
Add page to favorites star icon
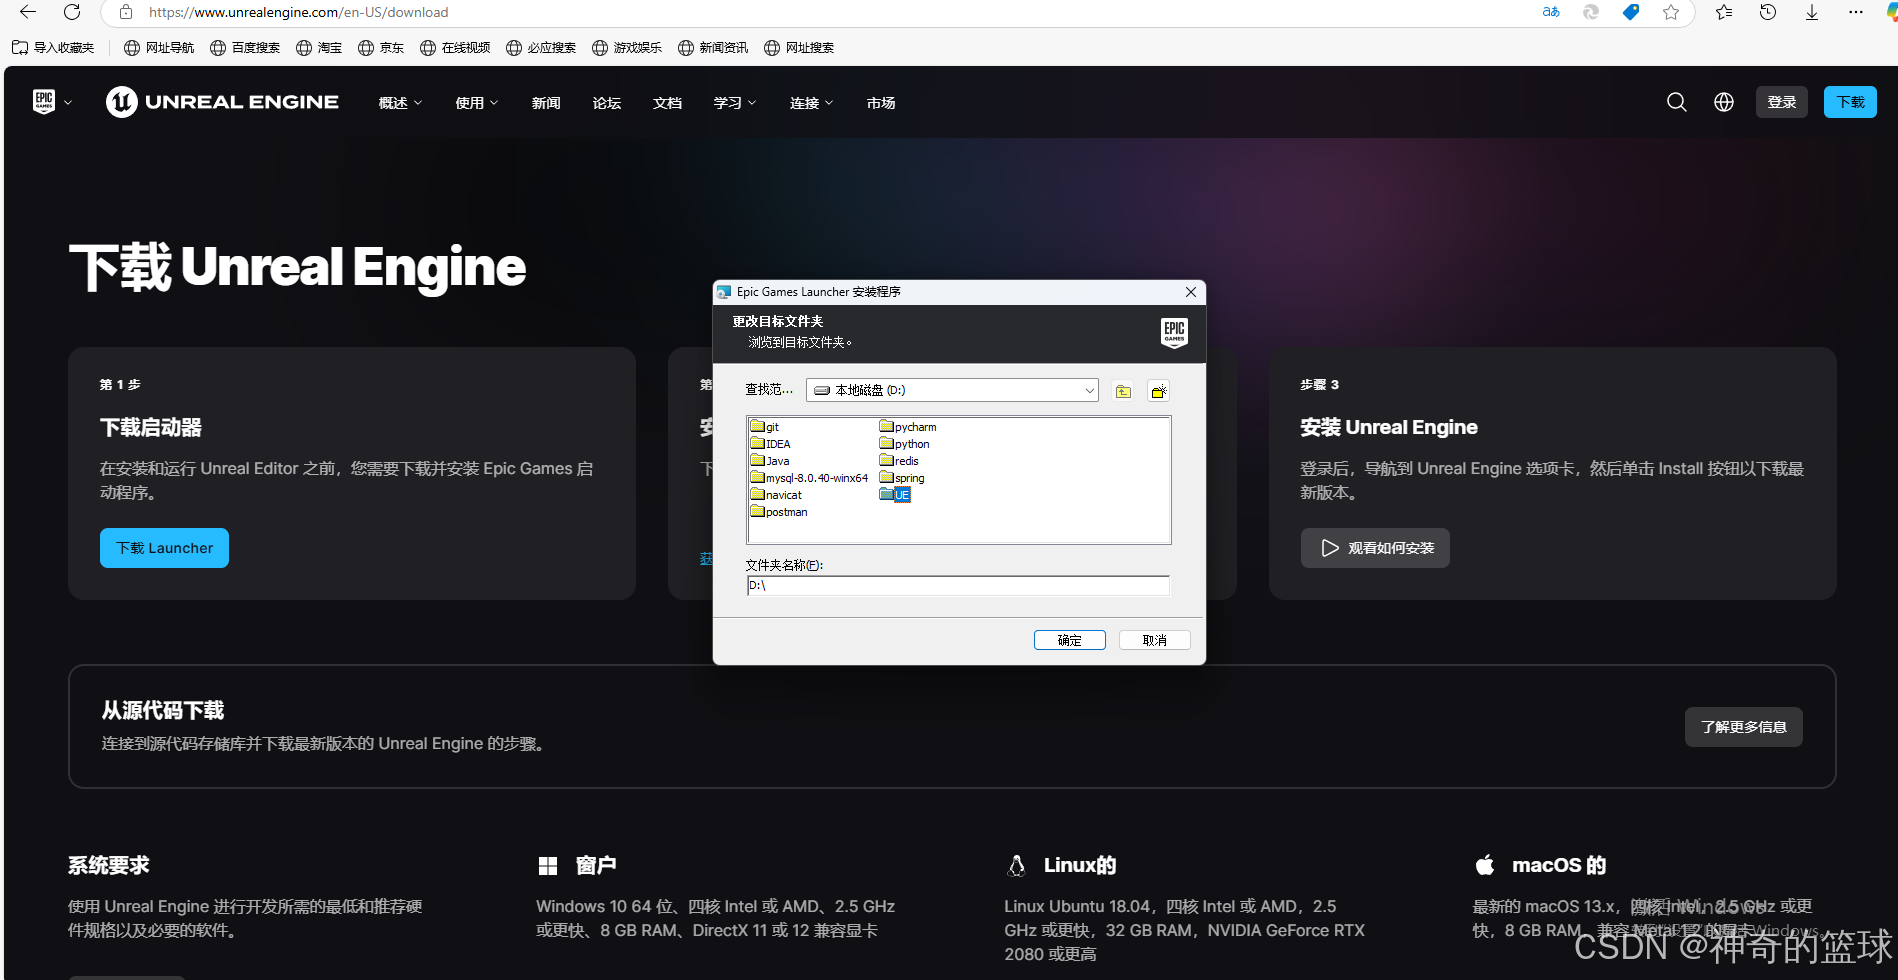point(1671,12)
